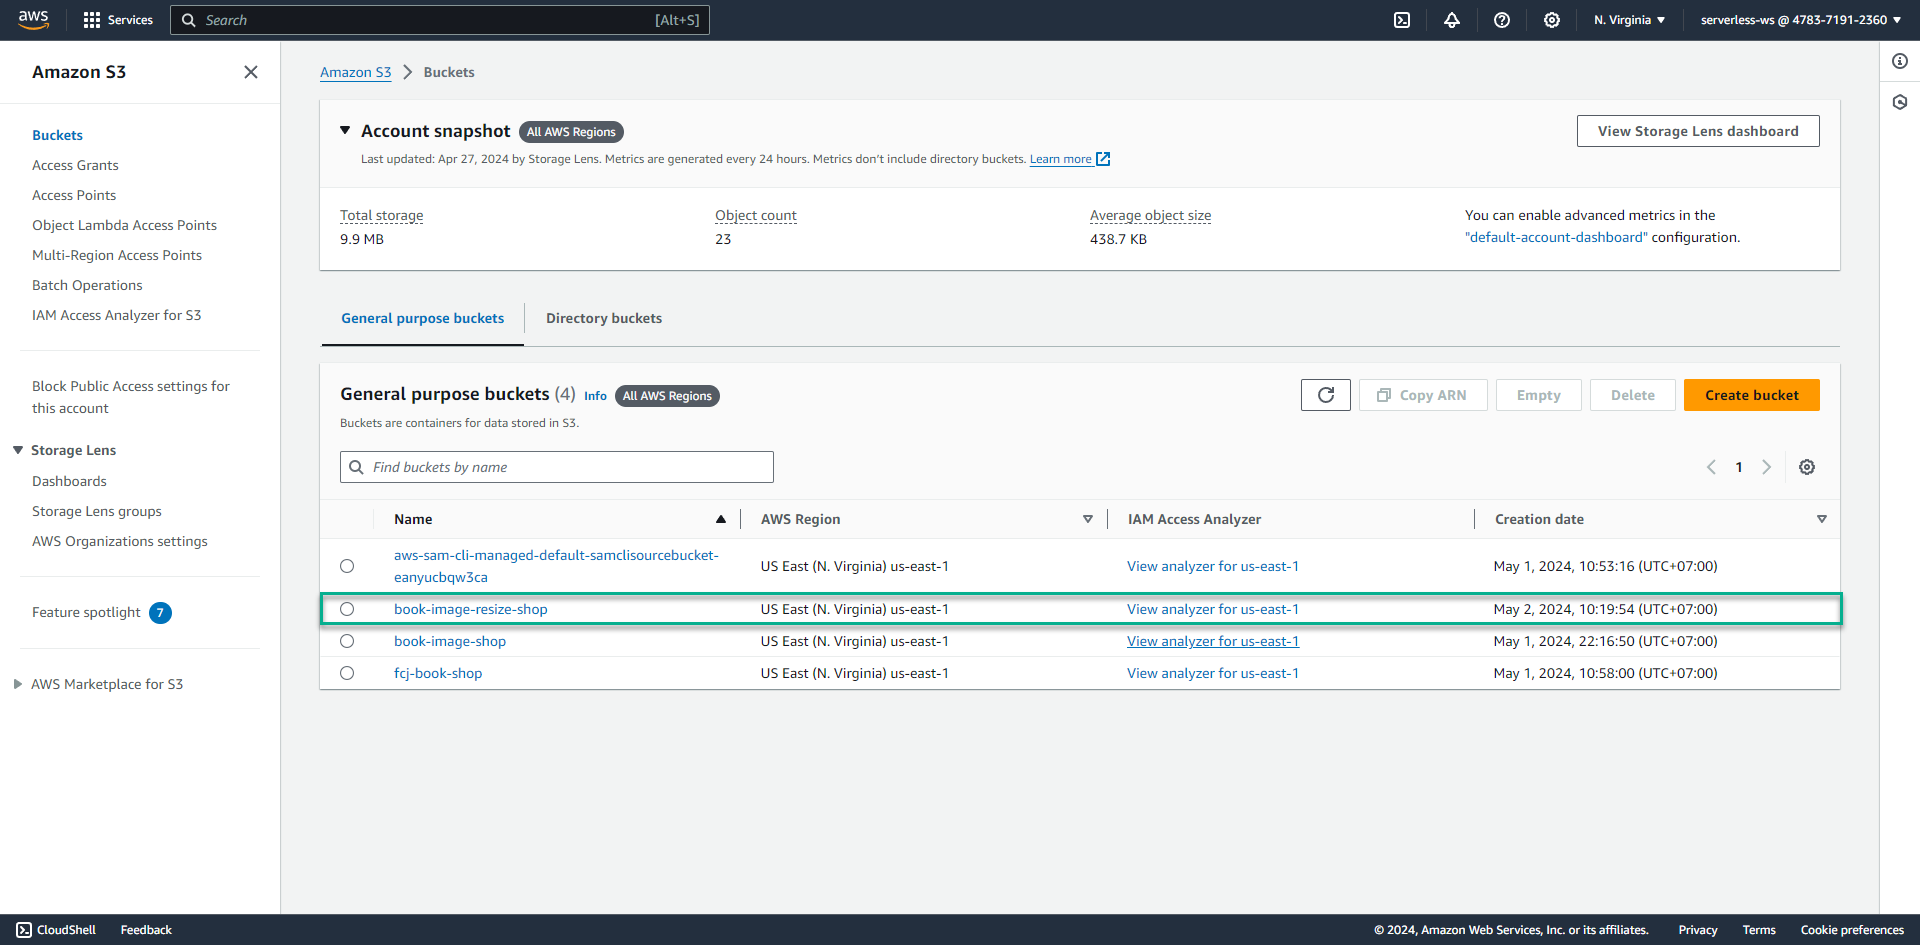Screen dimensions: 1920x945
Task: Click the external Learn more link icon
Action: click(1103, 159)
